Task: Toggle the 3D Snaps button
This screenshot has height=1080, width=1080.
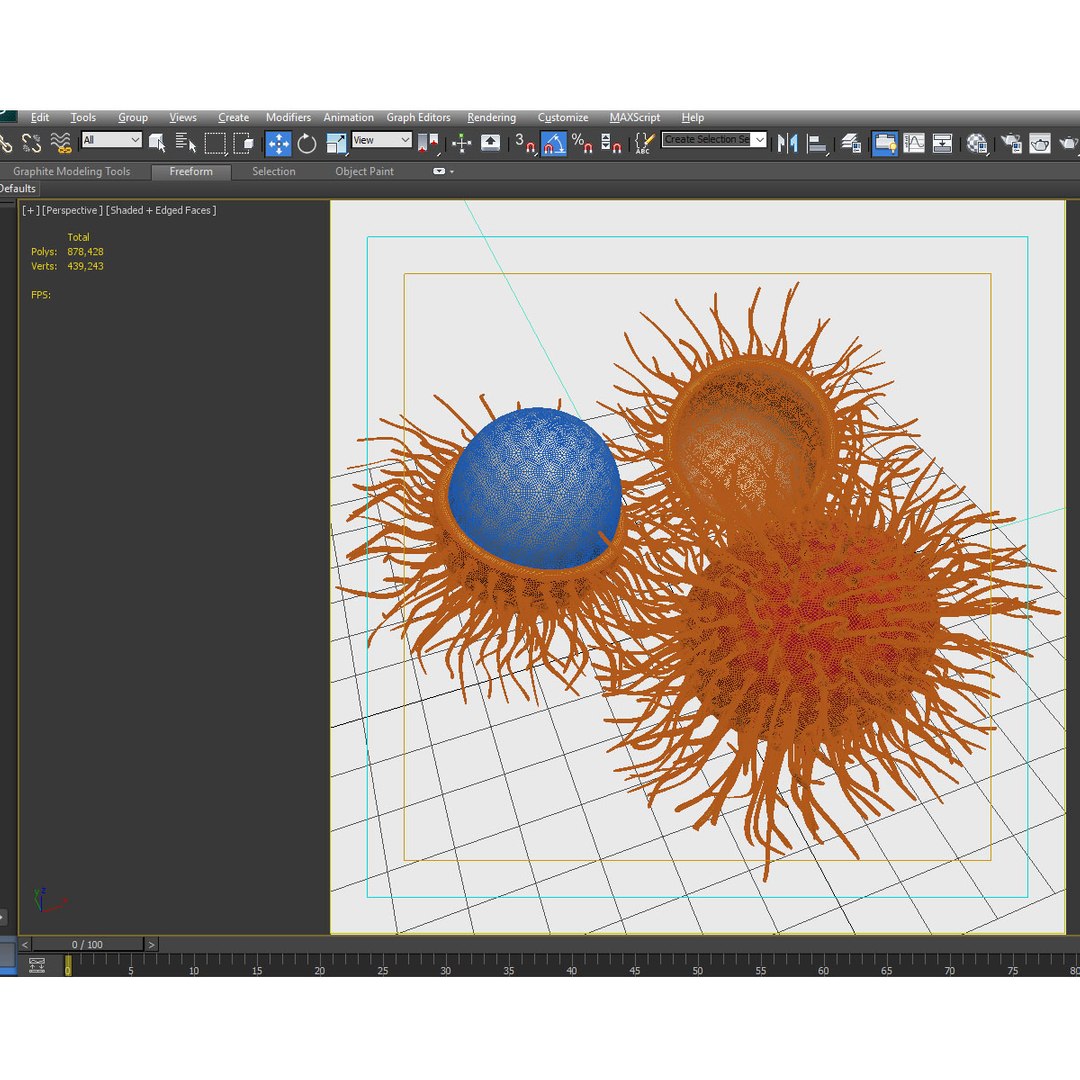Action: pyautogui.click(x=525, y=143)
